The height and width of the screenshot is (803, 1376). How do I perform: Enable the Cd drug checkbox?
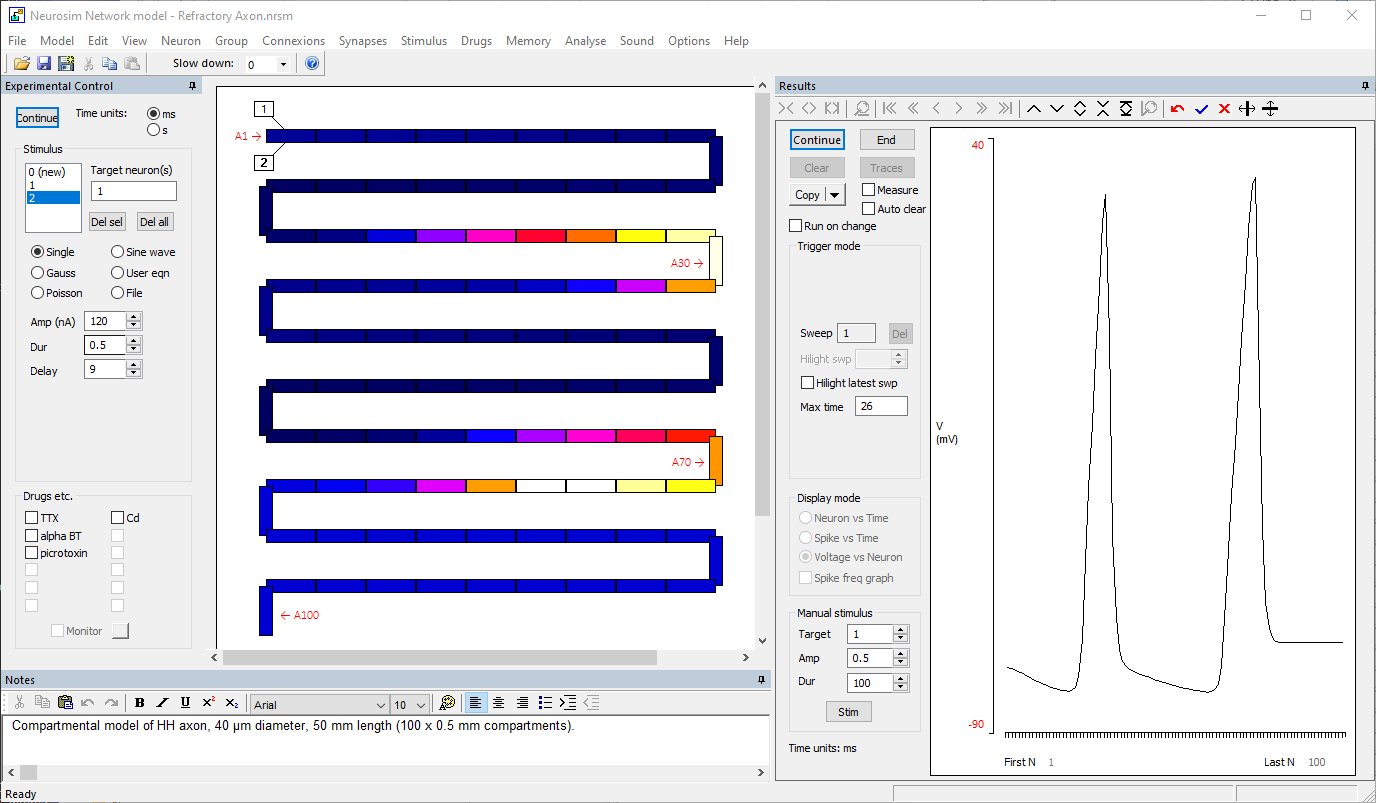pyautogui.click(x=118, y=518)
